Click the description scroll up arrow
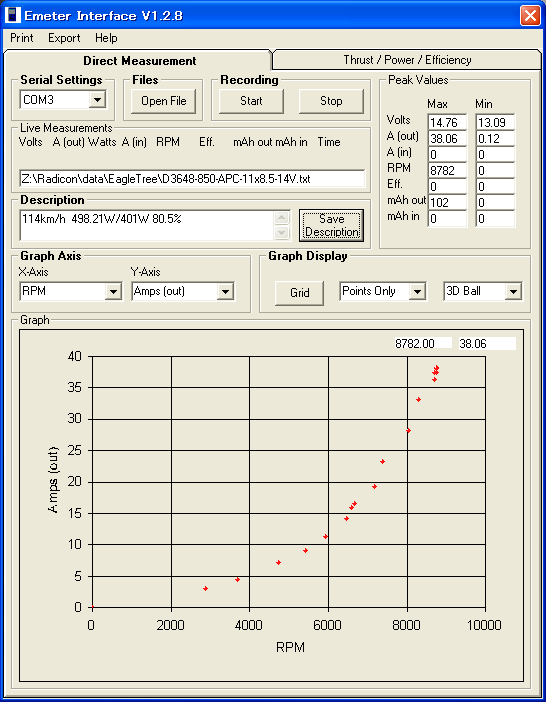 pos(282,218)
